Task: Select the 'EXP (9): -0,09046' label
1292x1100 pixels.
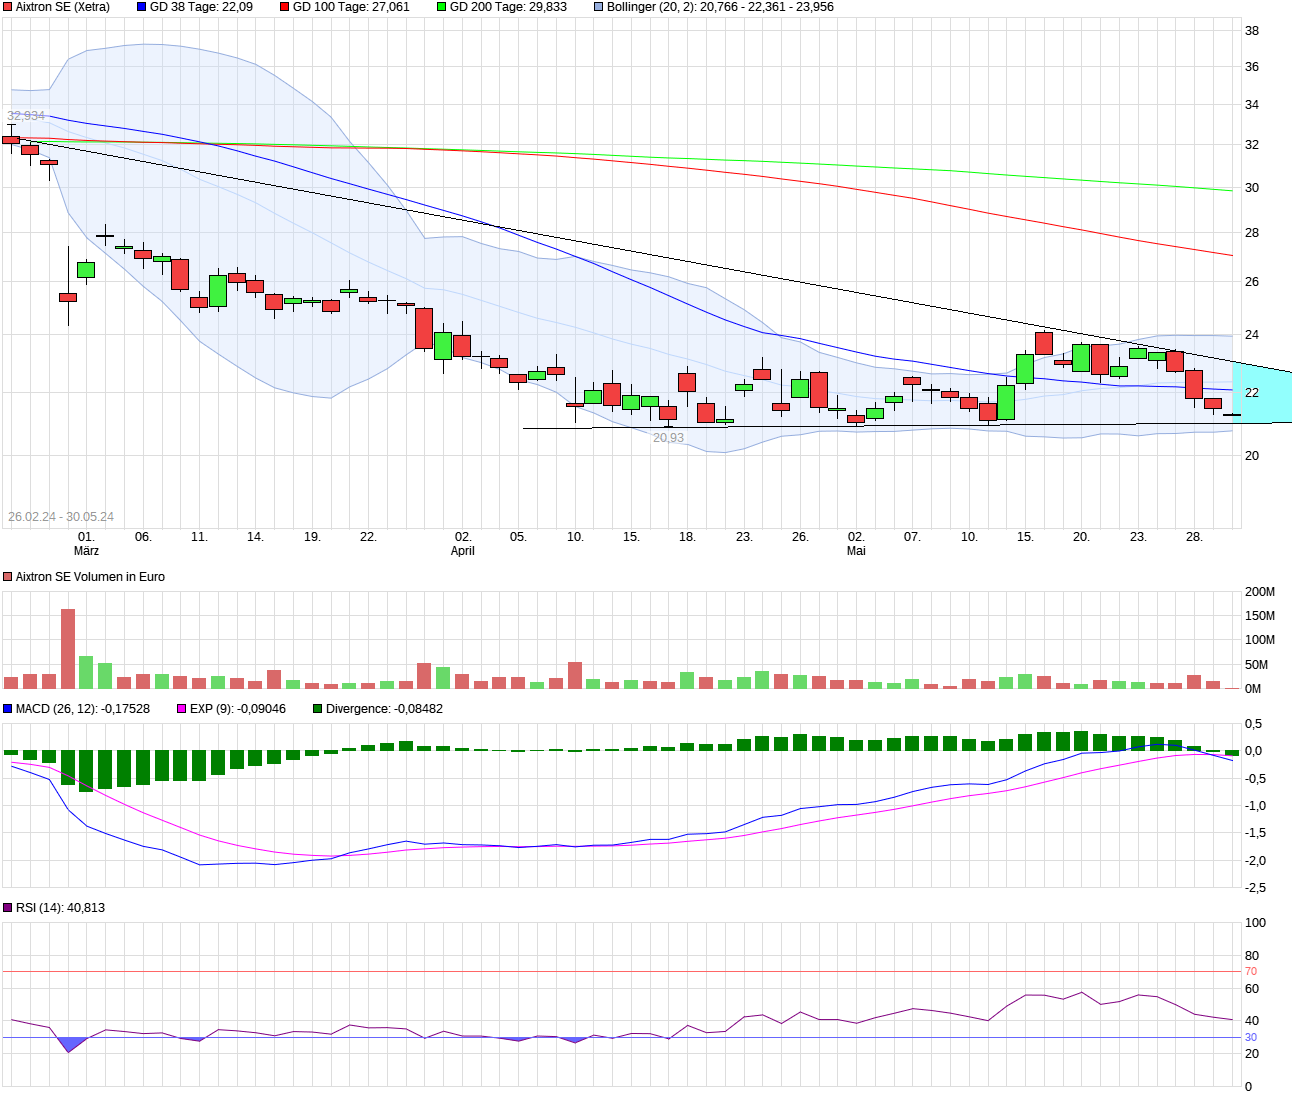Action: tap(238, 709)
